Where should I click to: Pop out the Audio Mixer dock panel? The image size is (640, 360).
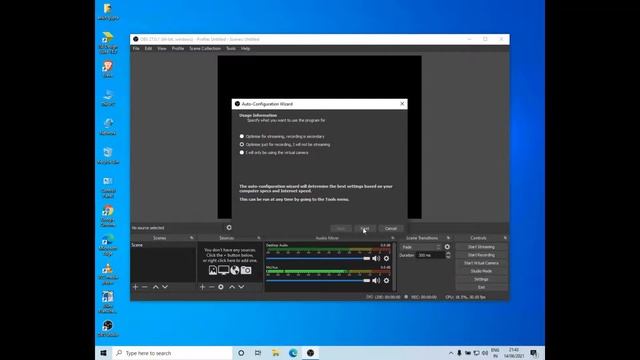(x=393, y=238)
